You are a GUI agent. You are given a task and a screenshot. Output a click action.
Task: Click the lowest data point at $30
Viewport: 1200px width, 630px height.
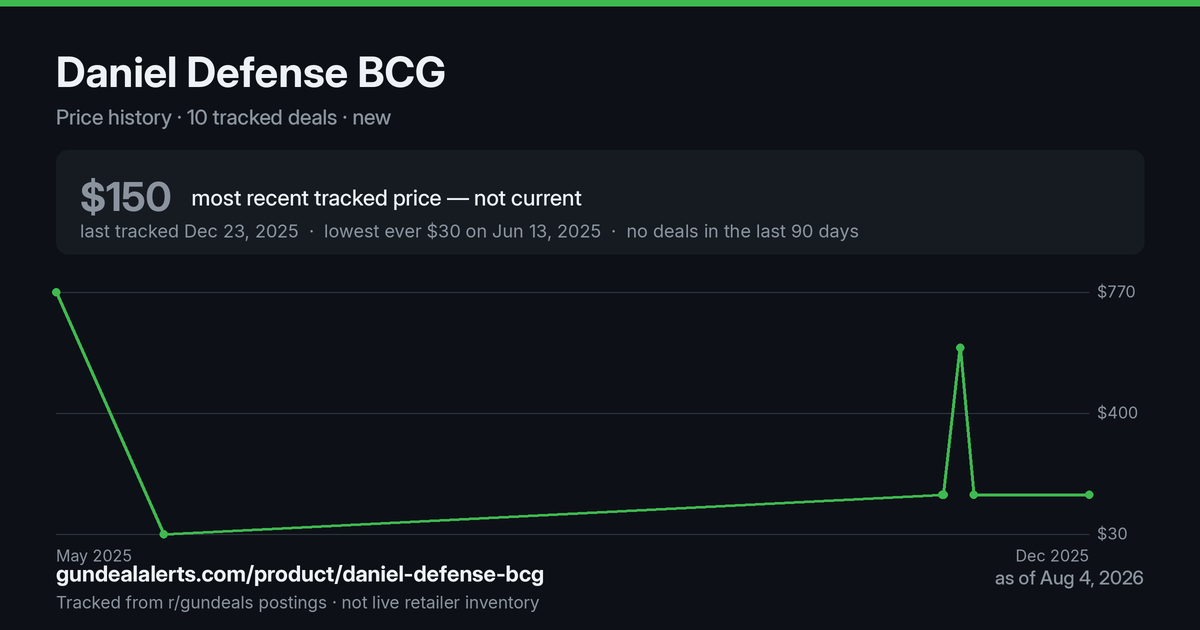[x=164, y=534]
